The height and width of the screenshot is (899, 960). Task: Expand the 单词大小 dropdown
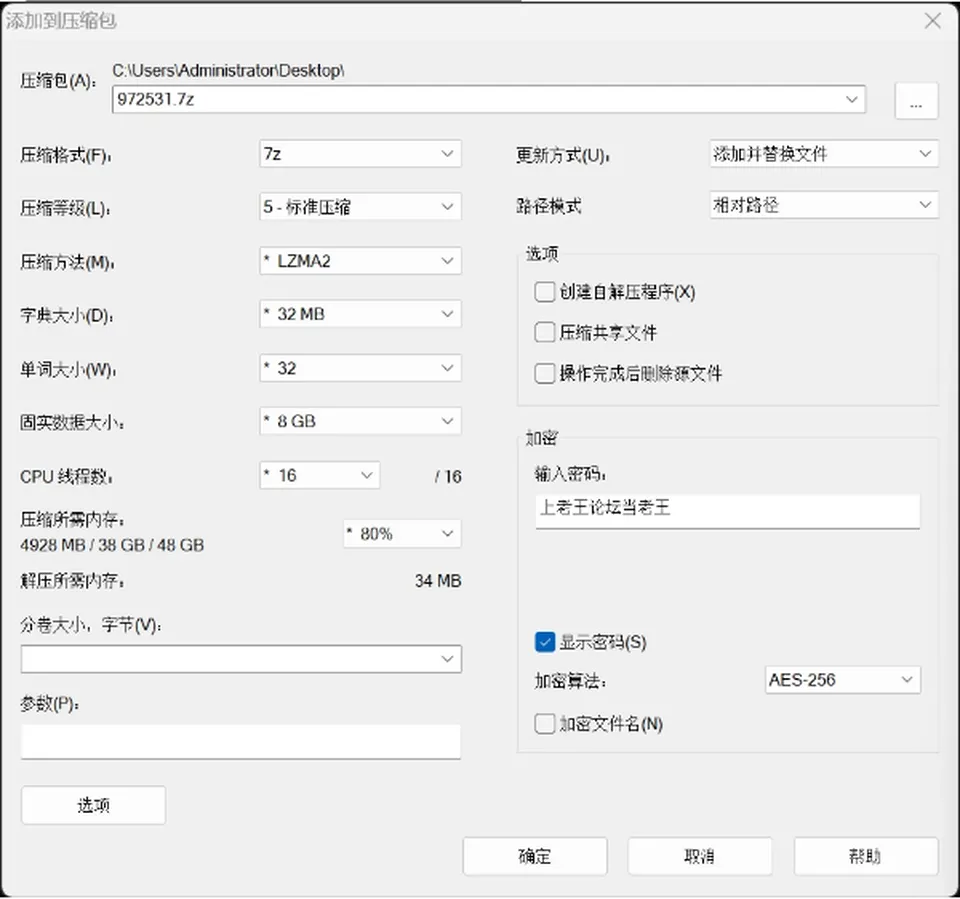point(360,368)
